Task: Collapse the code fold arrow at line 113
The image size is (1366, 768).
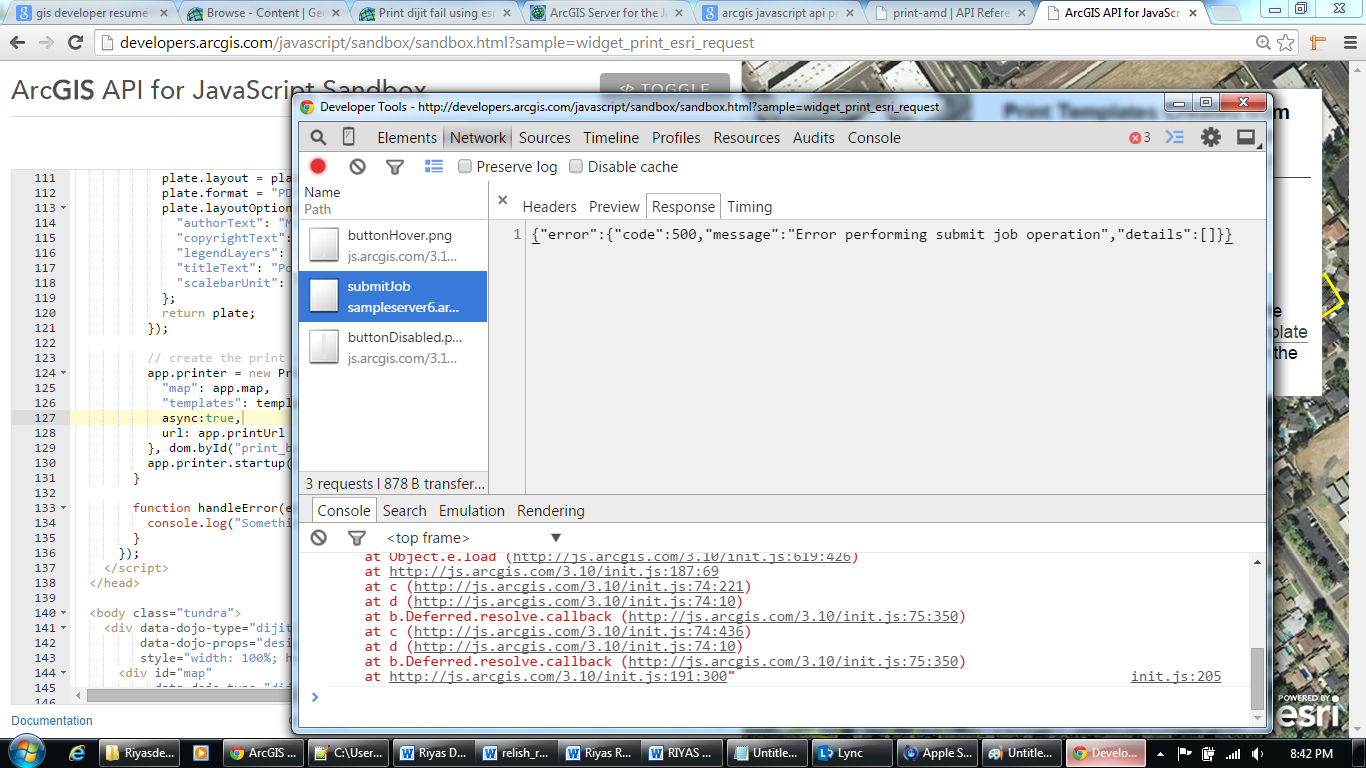Action: [65, 208]
